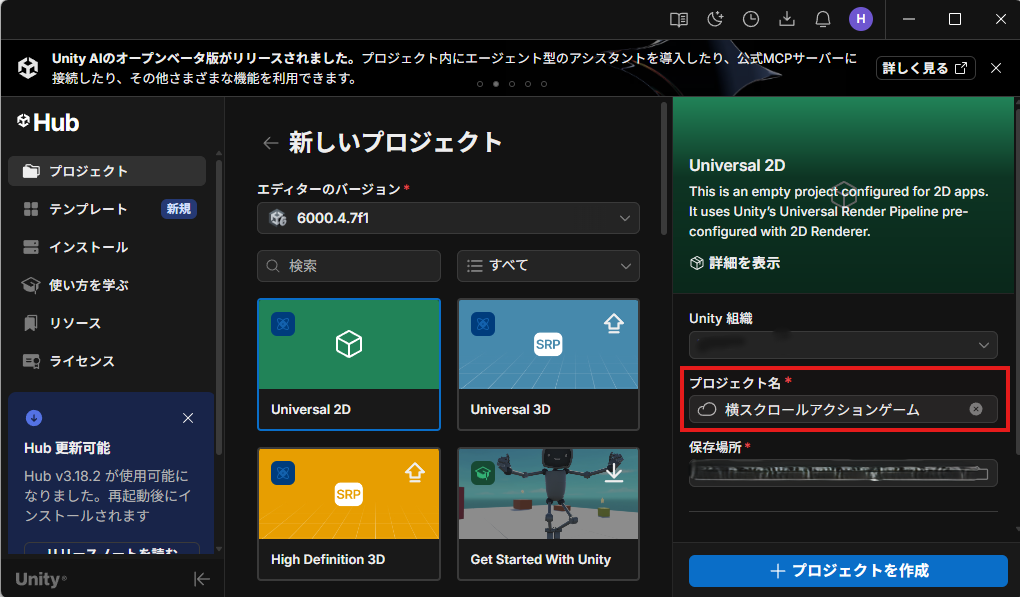Screen dimensions: 1020x597
Task: Click the download arrow on Get Started With Unity
Action: tap(613, 472)
